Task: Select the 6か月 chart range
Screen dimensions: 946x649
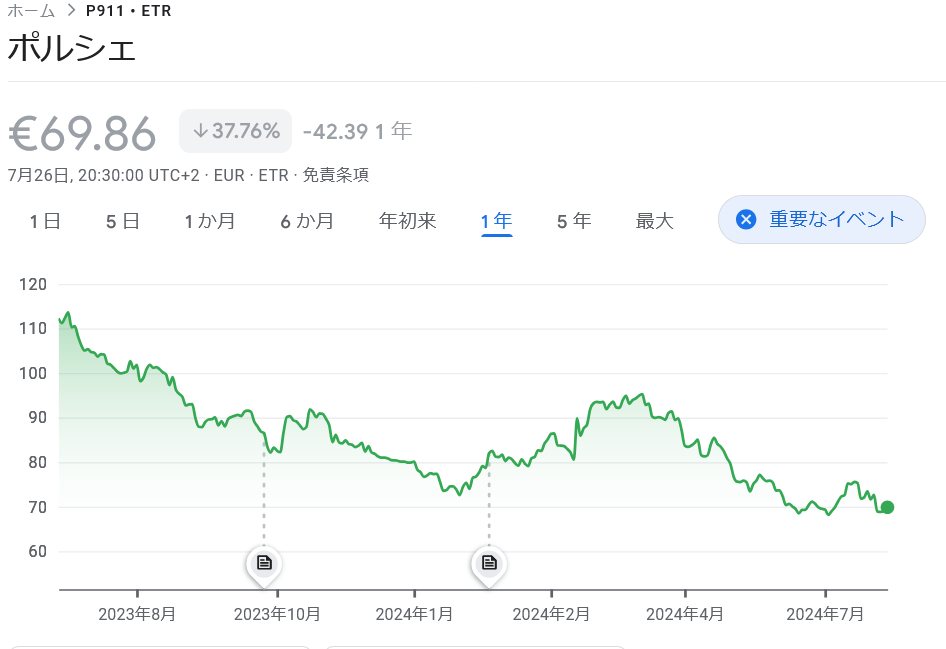Action: pos(307,221)
